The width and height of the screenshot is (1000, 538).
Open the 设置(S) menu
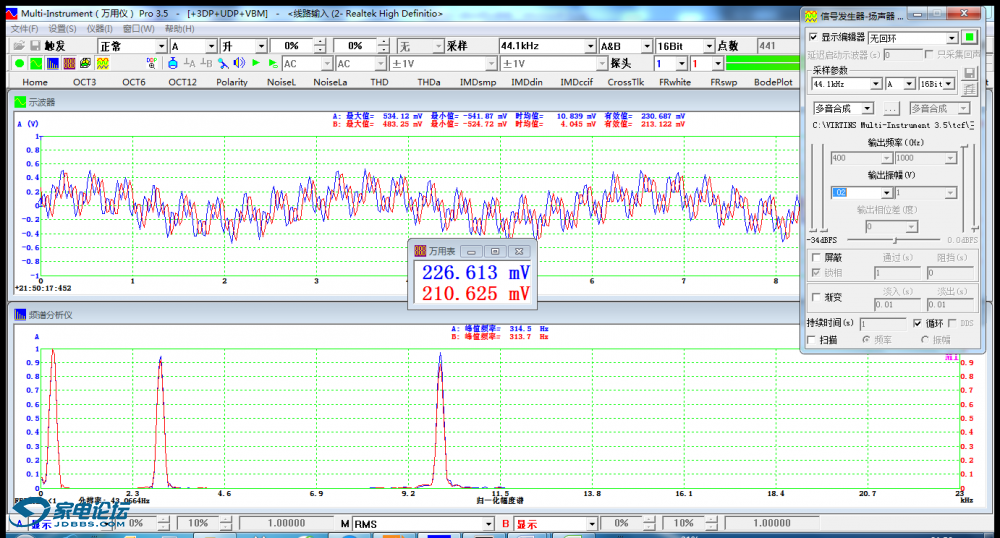[x=62, y=29]
